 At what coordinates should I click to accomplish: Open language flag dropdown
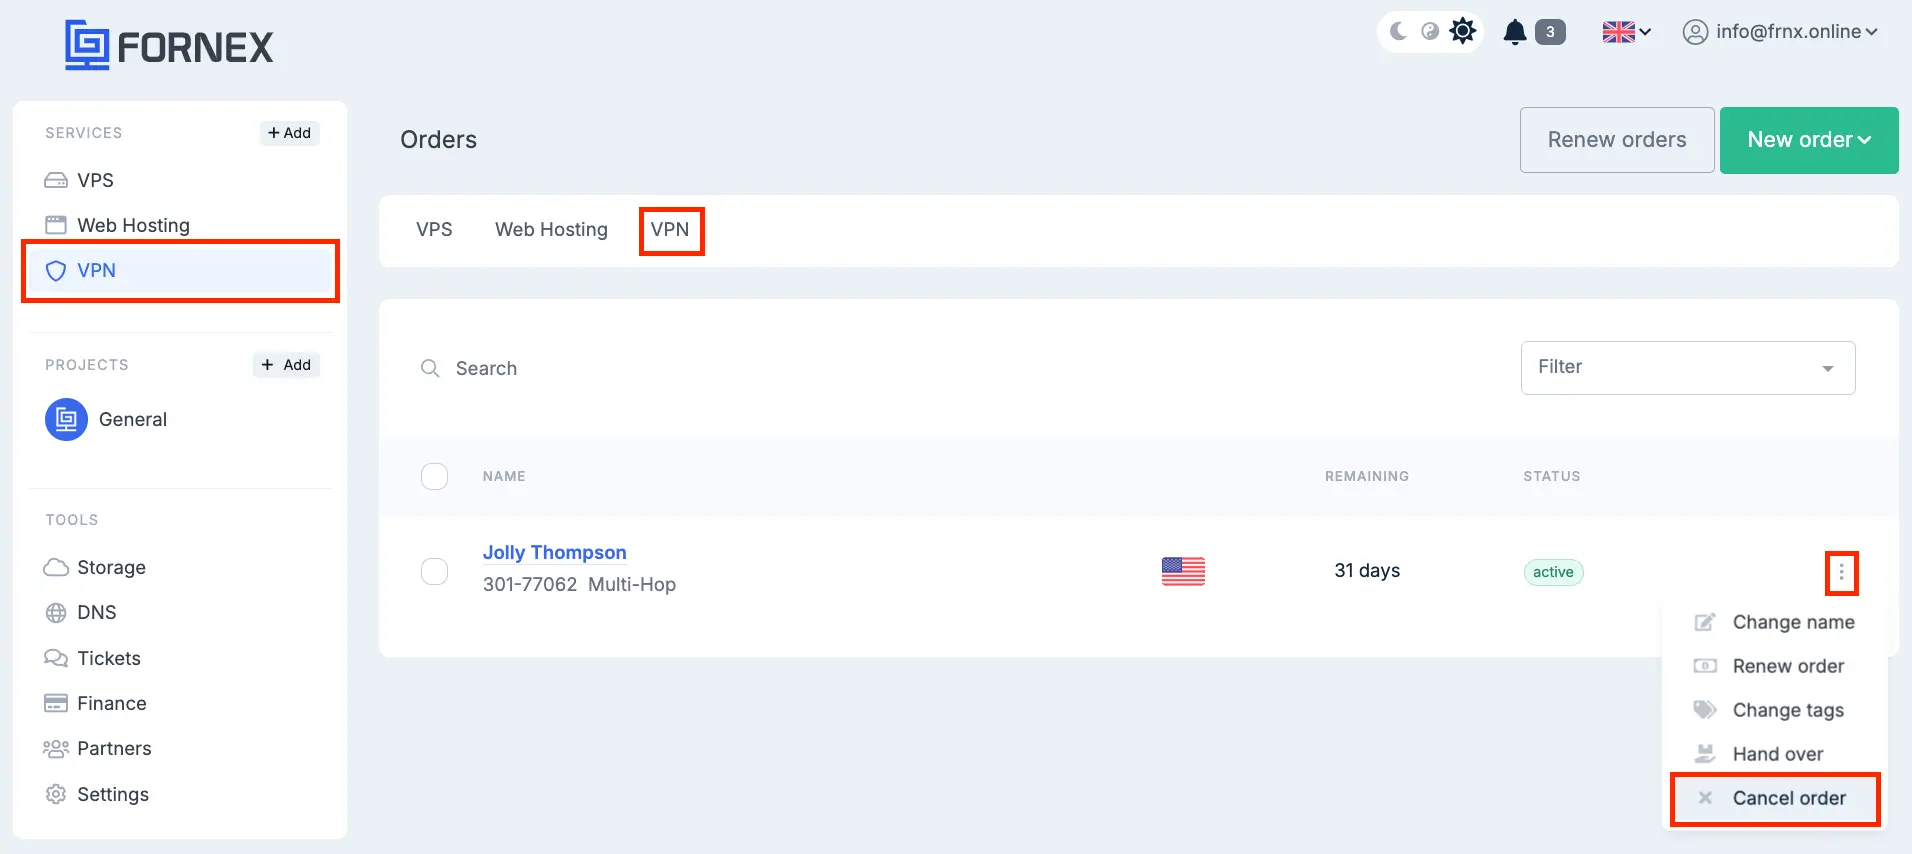point(1626,32)
